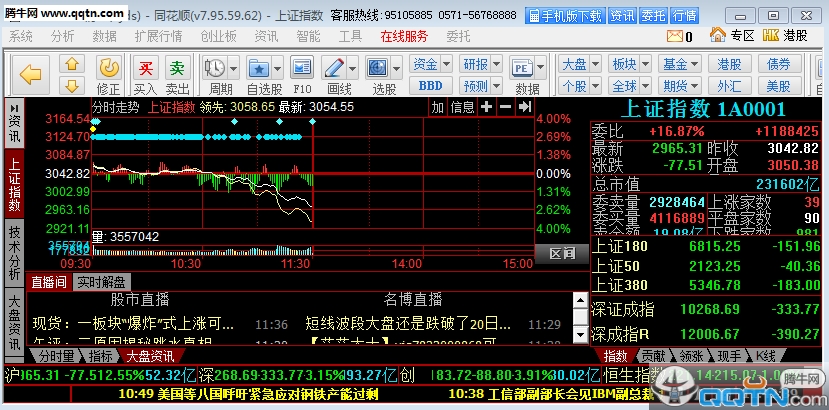Expand the 周期 dropdown arrow

[234, 68]
